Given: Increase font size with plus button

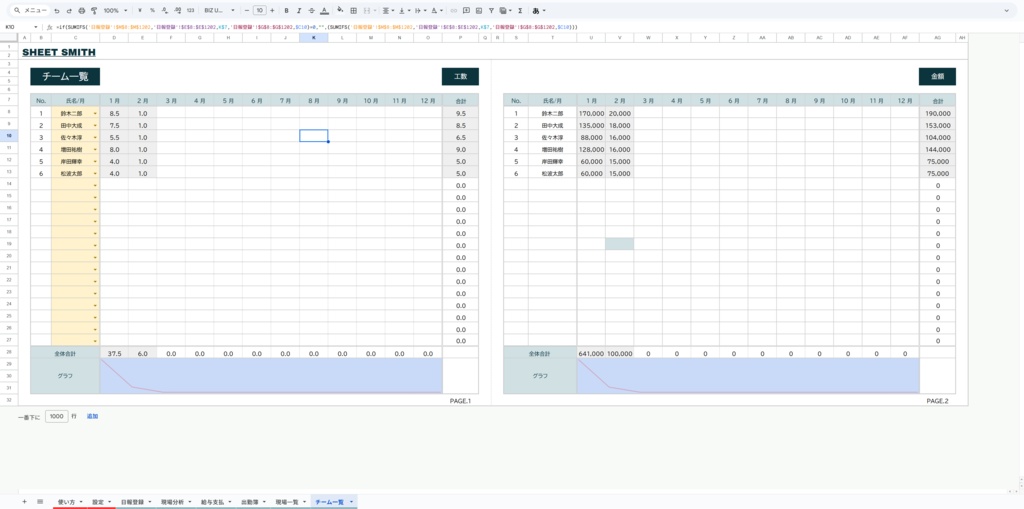Looking at the screenshot, I should click(x=272, y=11).
